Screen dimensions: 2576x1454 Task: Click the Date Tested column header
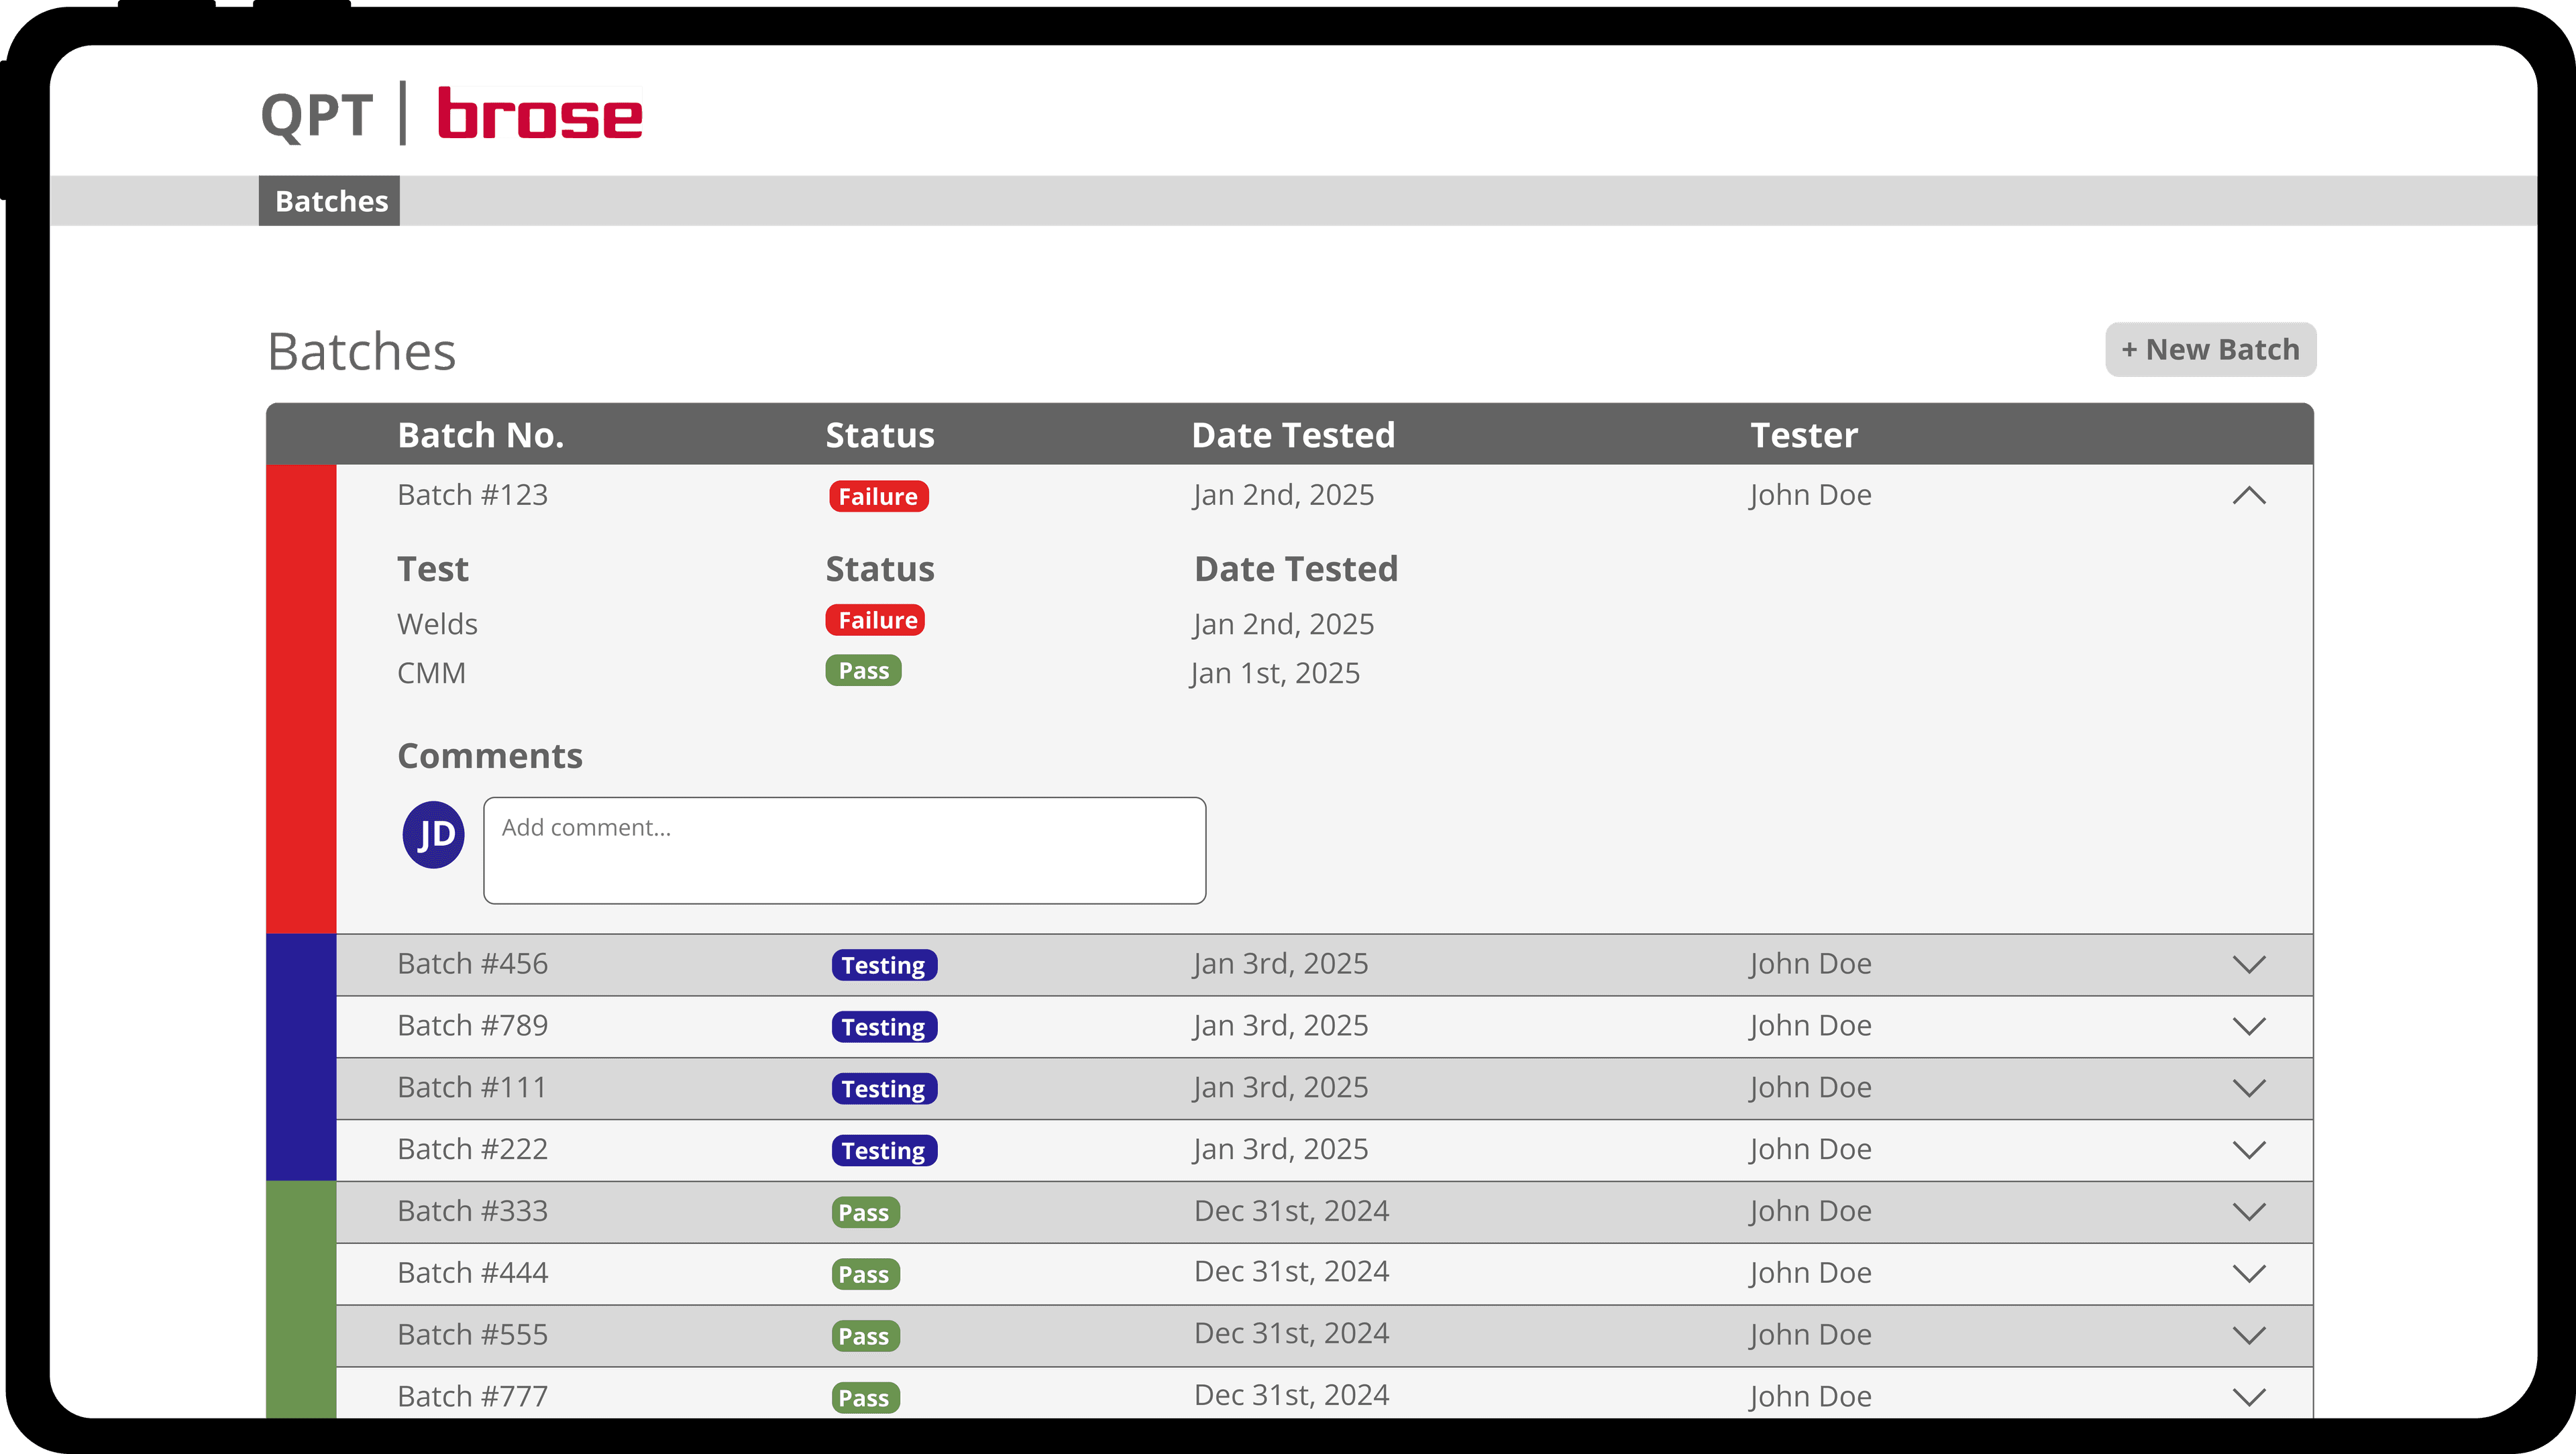tap(1292, 435)
